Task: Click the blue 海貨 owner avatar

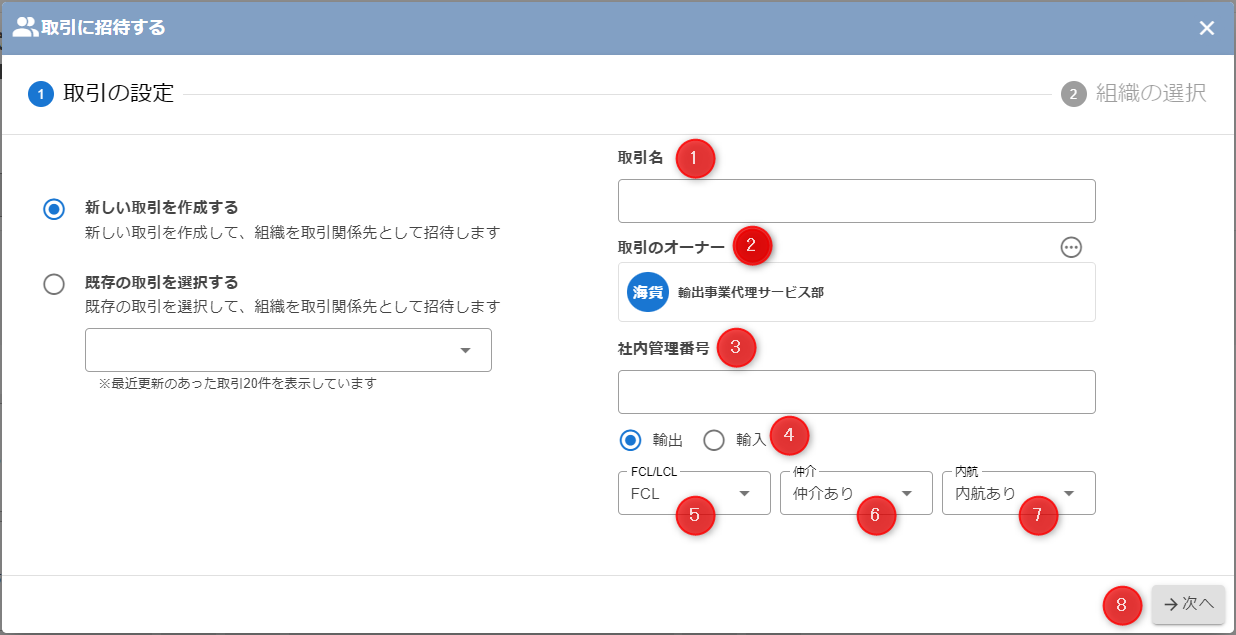Action: tap(648, 292)
